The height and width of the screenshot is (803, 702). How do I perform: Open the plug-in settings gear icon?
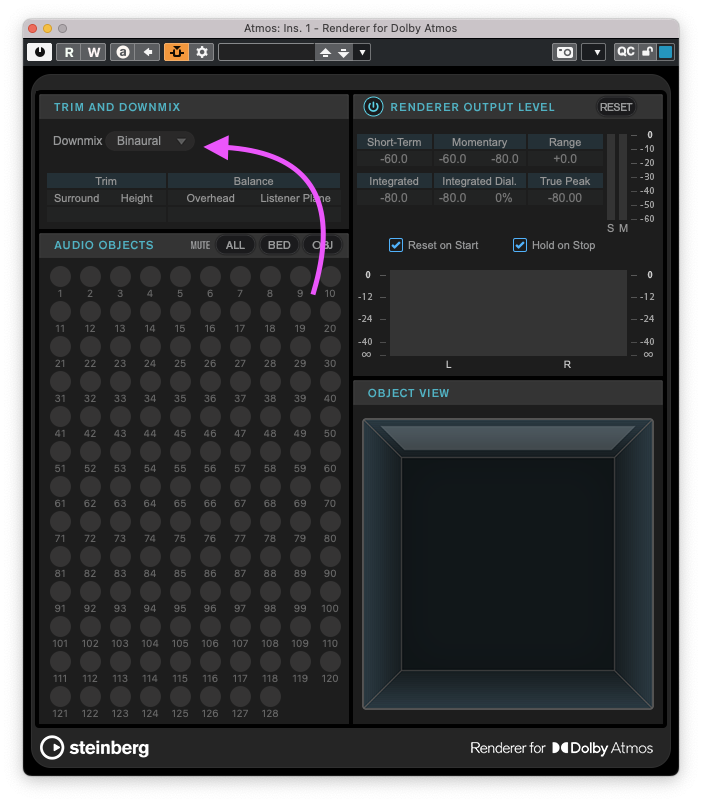pos(202,52)
